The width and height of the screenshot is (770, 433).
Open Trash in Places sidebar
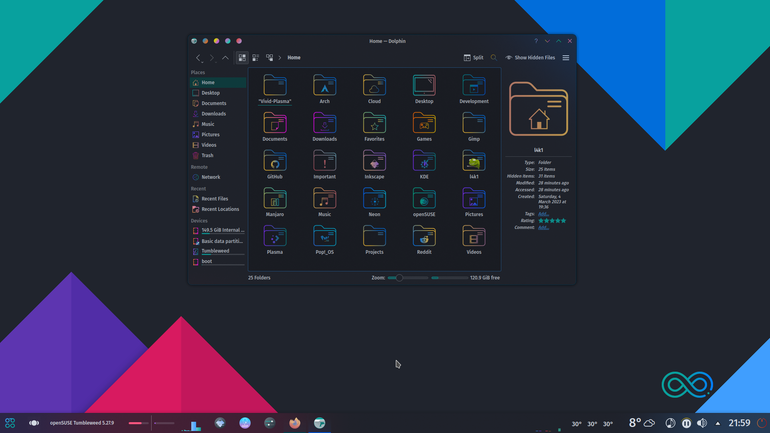218,156
